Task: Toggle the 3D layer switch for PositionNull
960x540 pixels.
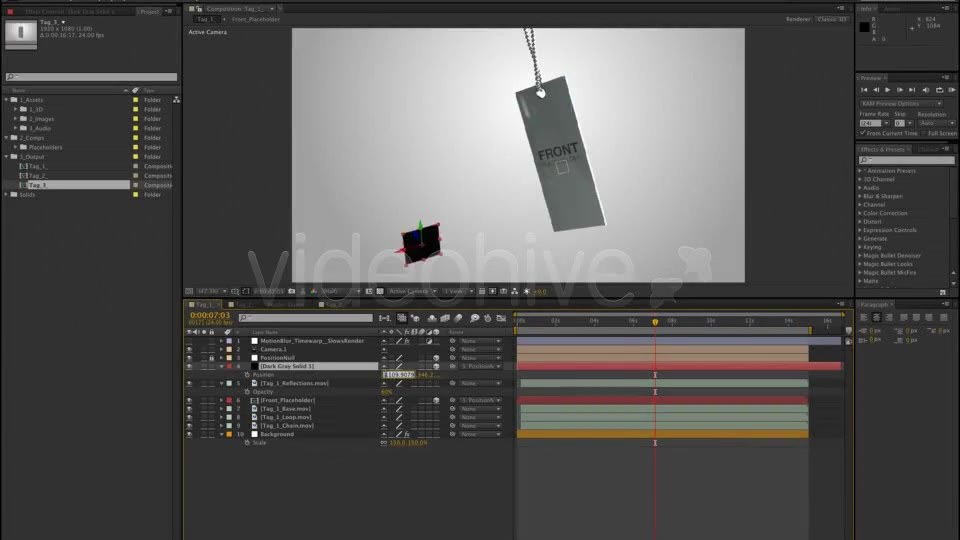Action: 436,358
